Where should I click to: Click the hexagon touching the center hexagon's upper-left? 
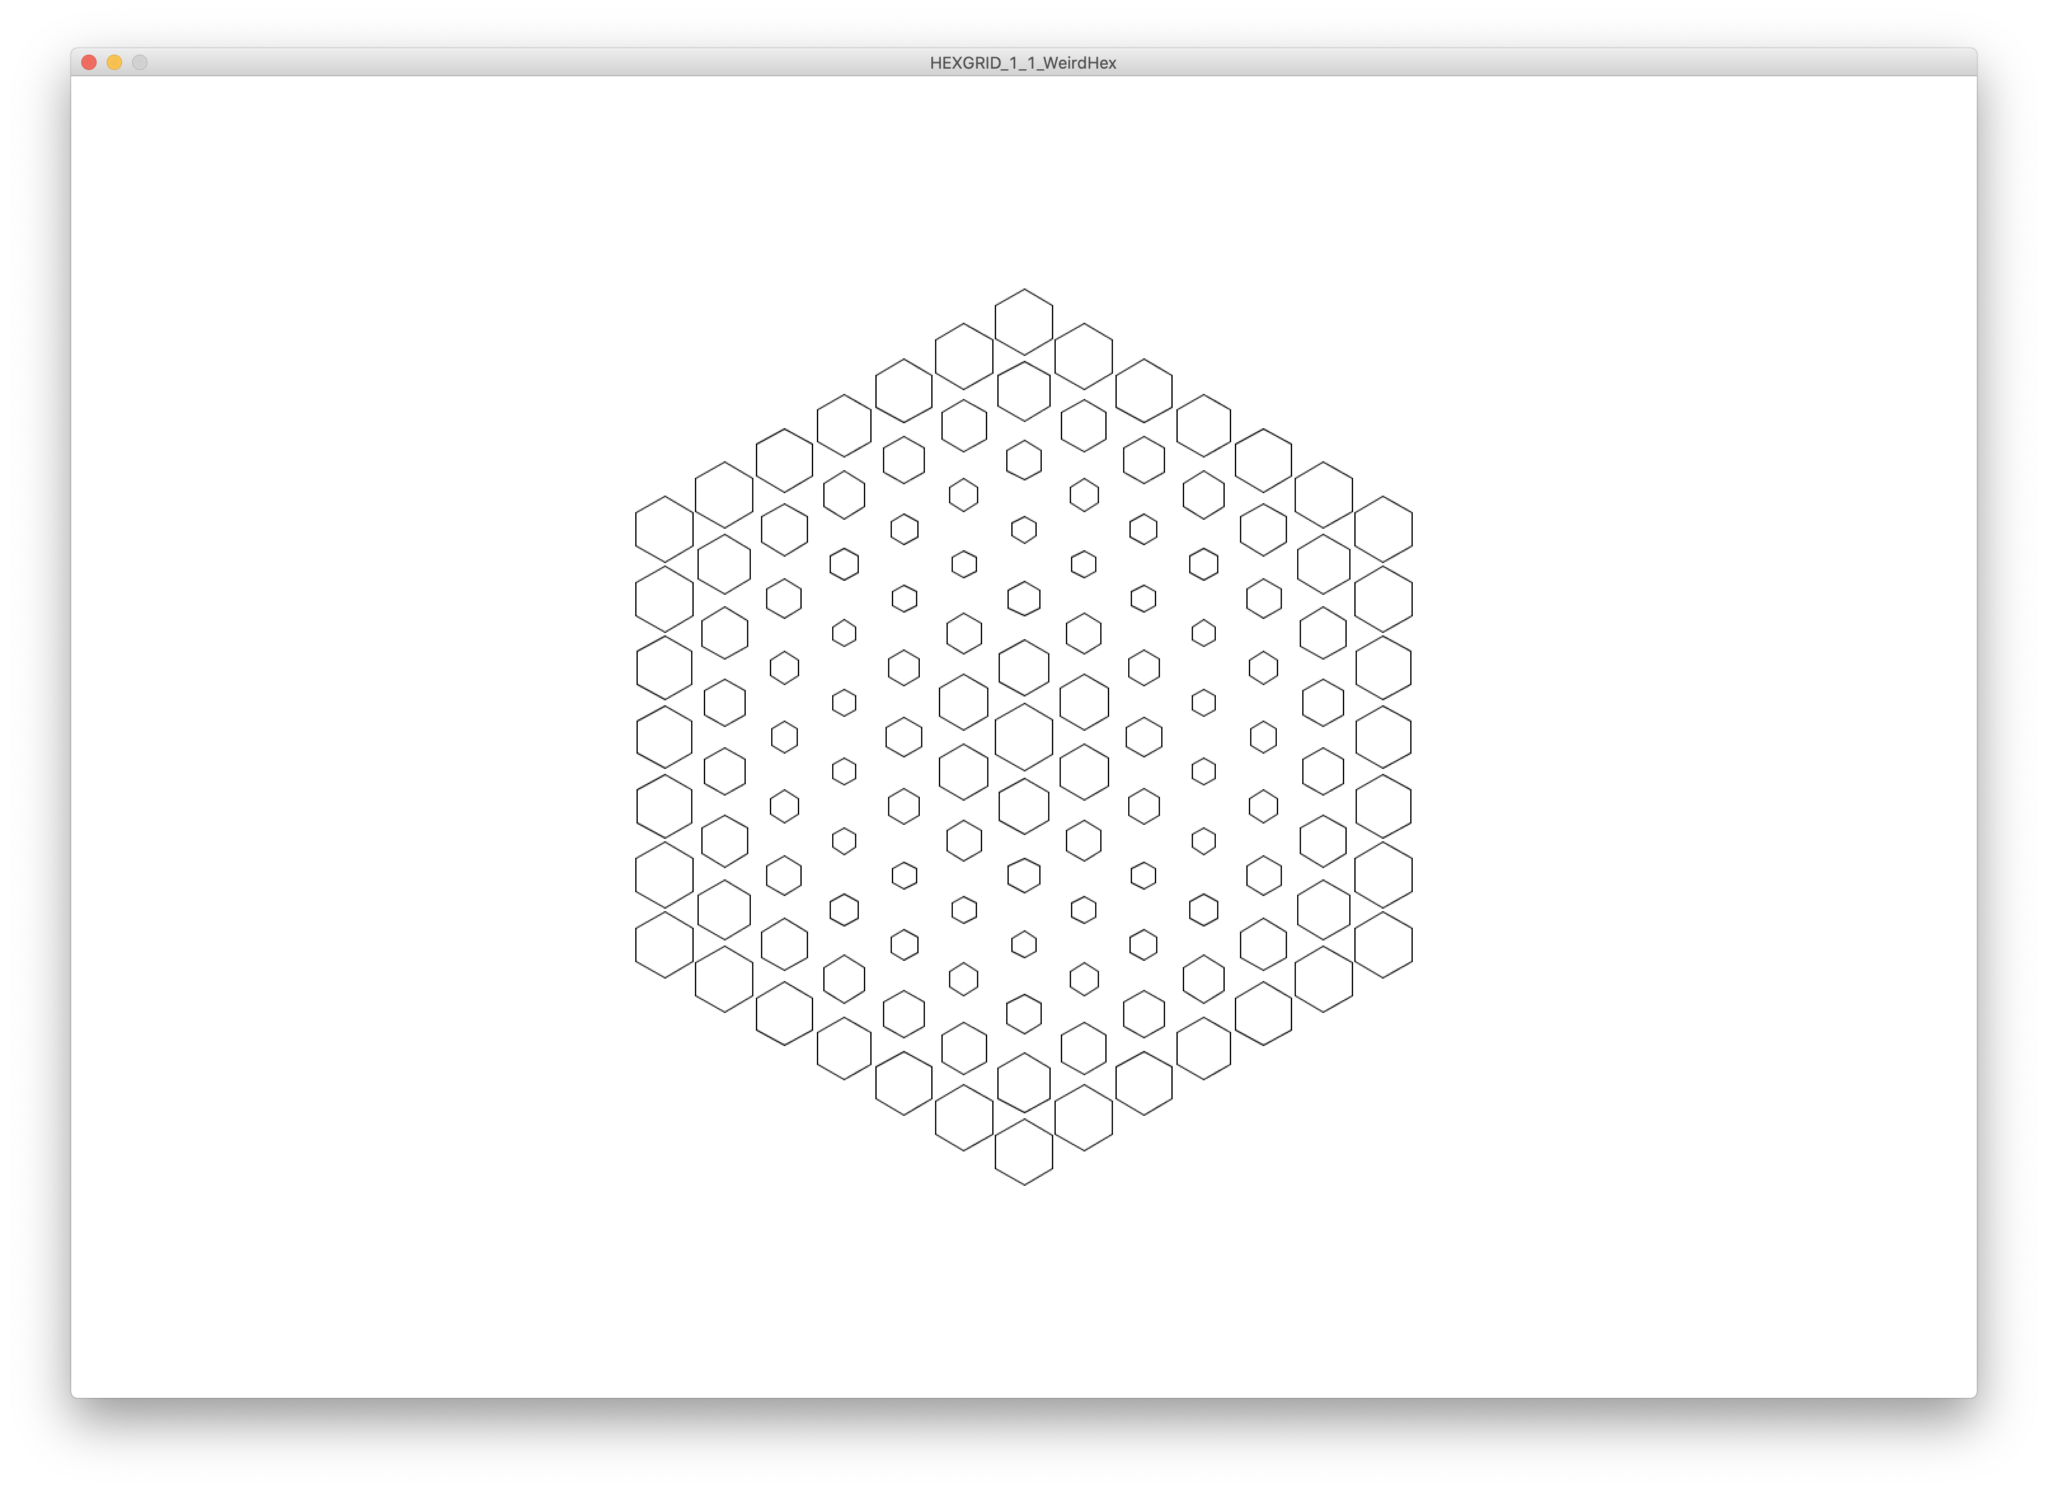(x=963, y=702)
